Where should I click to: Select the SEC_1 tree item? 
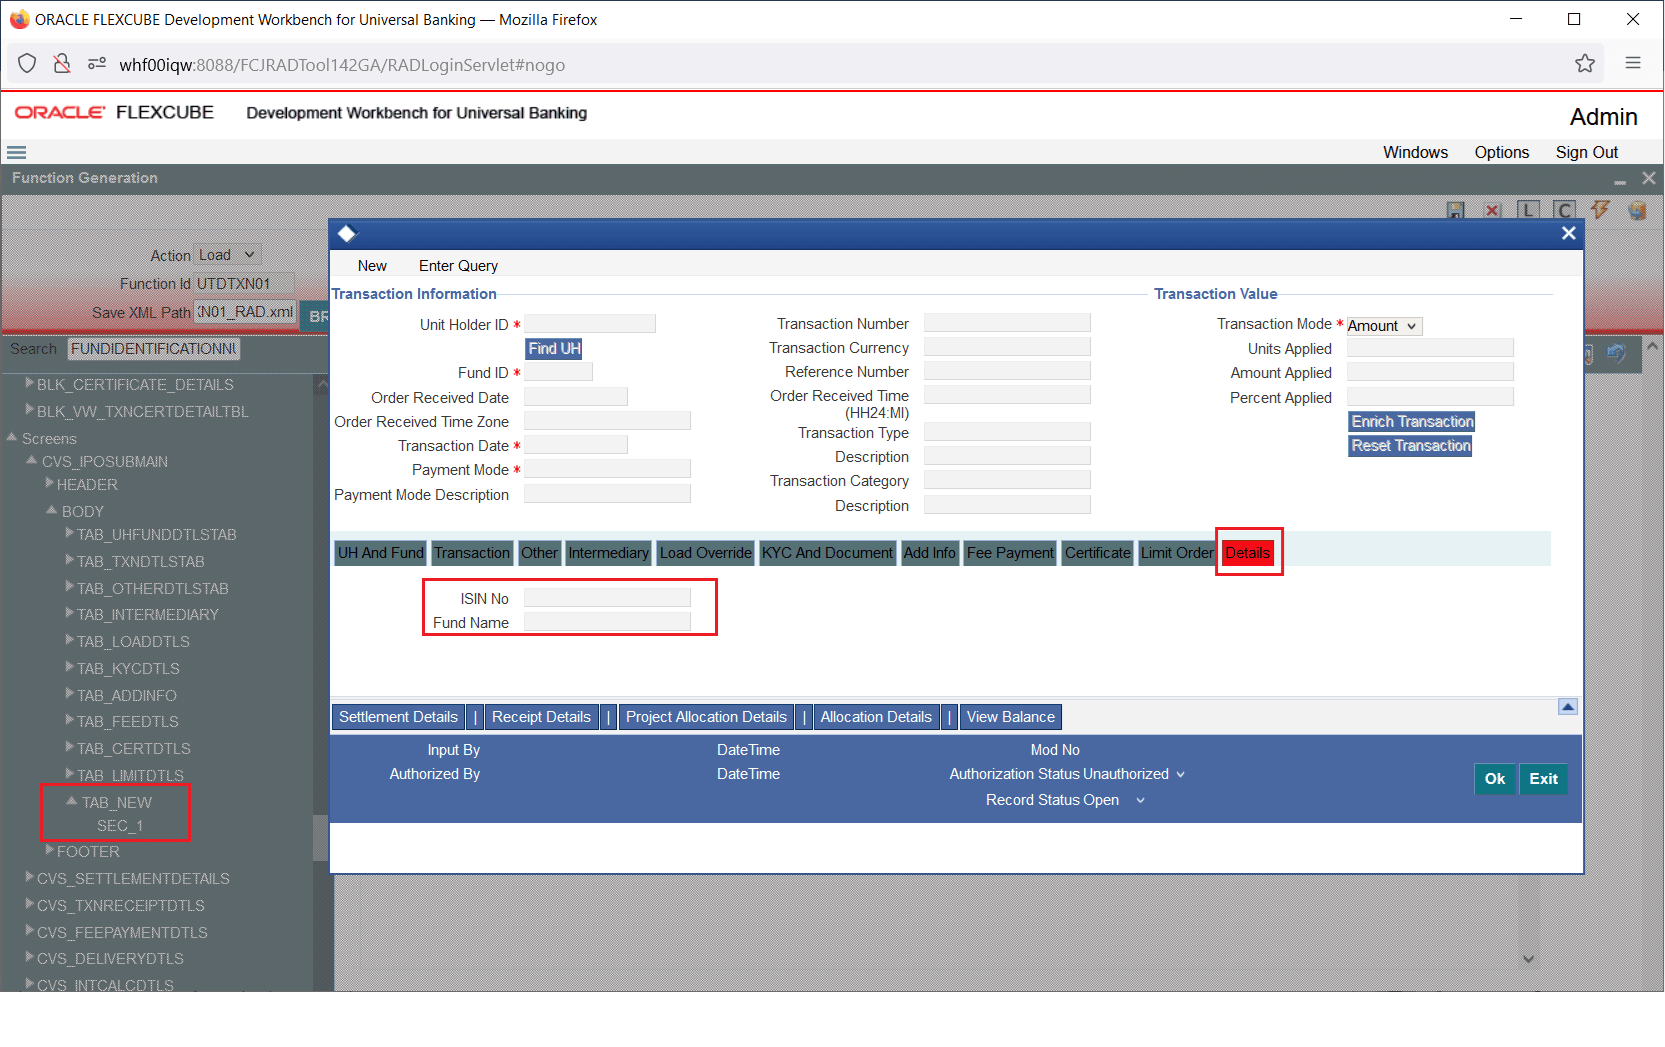pyautogui.click(x=120, y=826)
